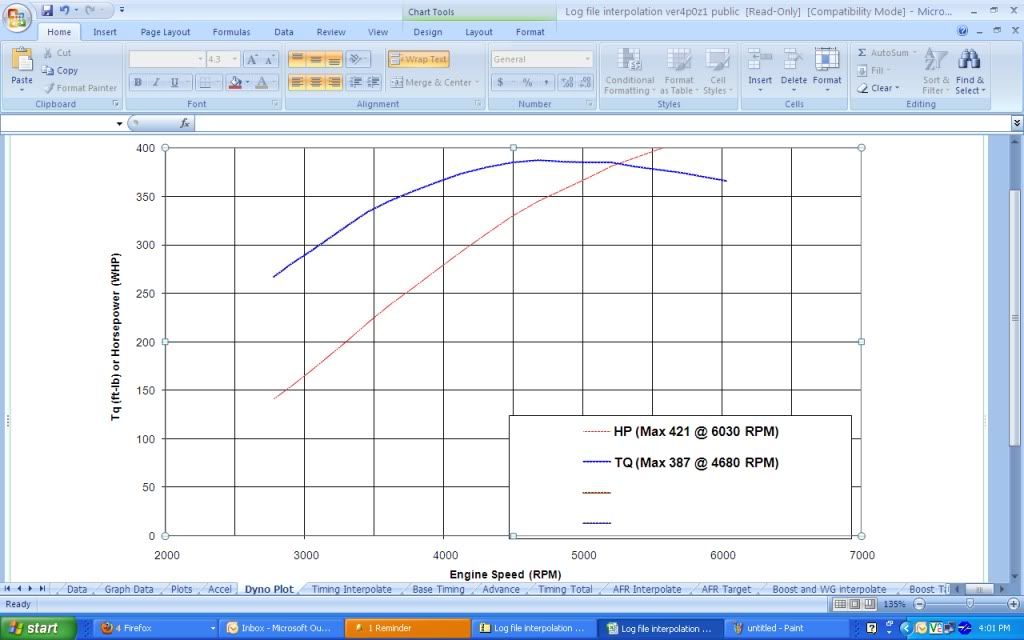Screen dimensions: 1024x640
Task: Toggle middle vertical alignment
Action: (316, 59)
